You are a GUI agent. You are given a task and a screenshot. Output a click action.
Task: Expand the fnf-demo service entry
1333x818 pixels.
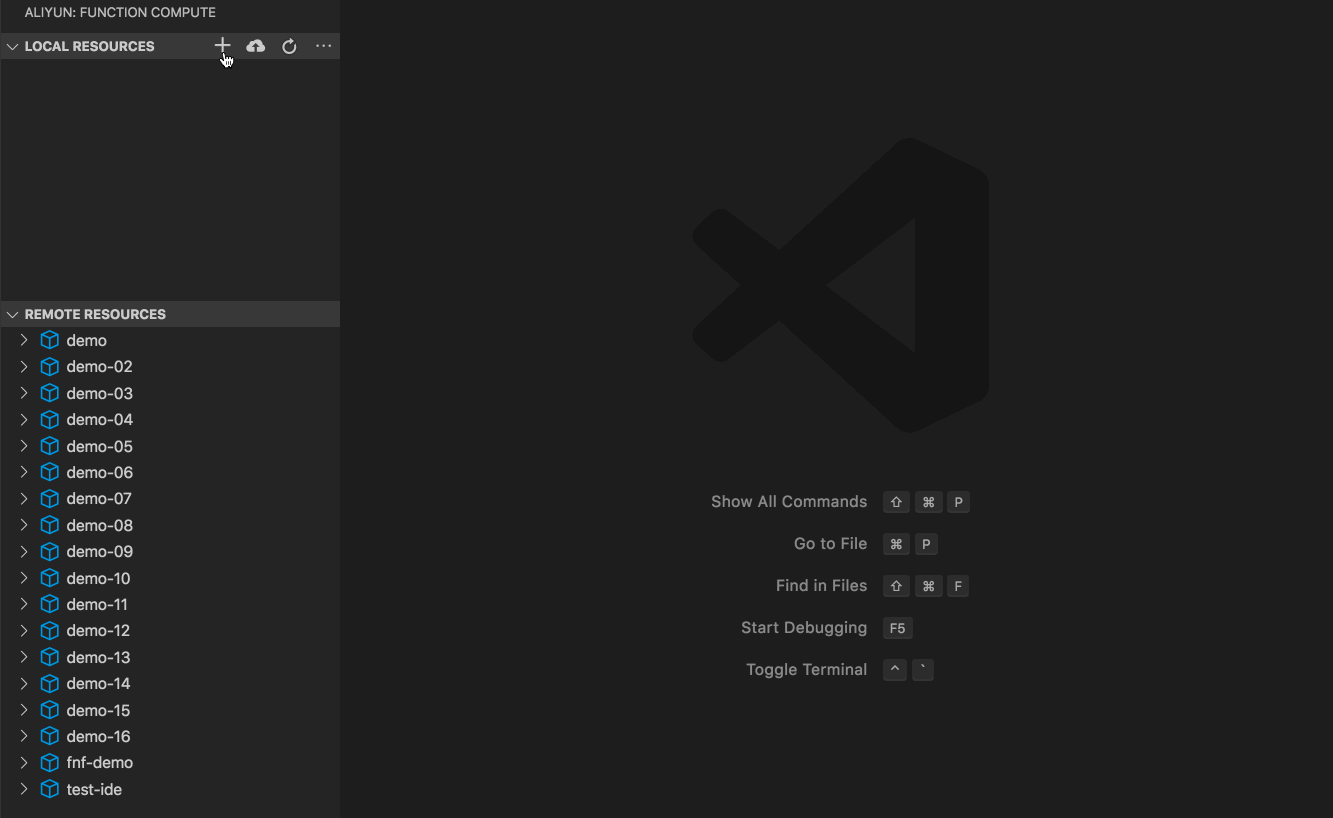pos(24,762)
